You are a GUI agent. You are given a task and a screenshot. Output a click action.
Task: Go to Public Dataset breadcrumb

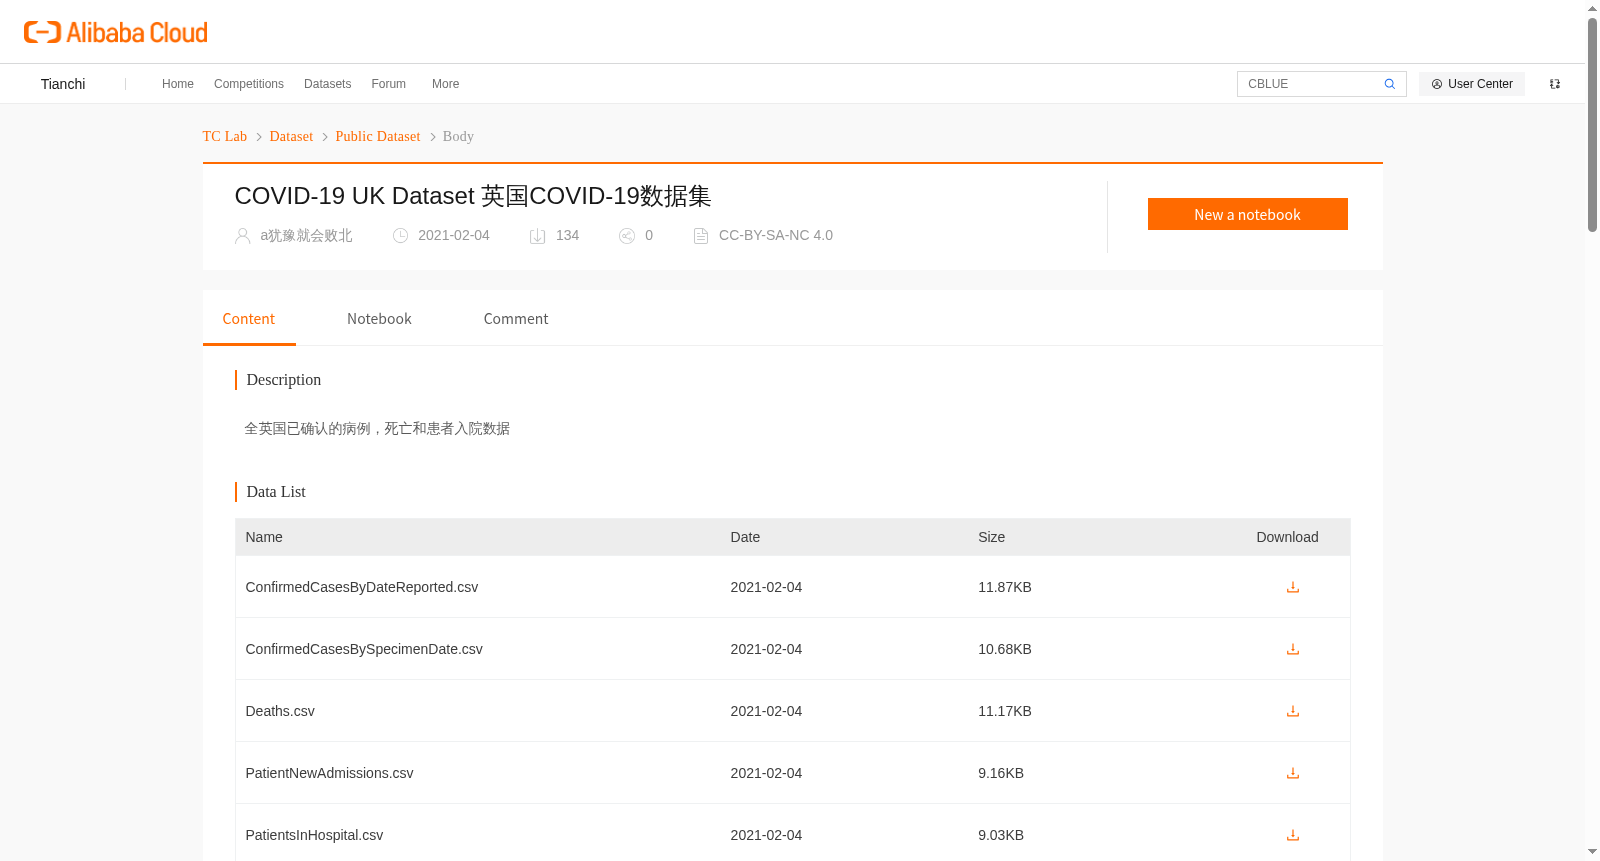tap(378, 136)
